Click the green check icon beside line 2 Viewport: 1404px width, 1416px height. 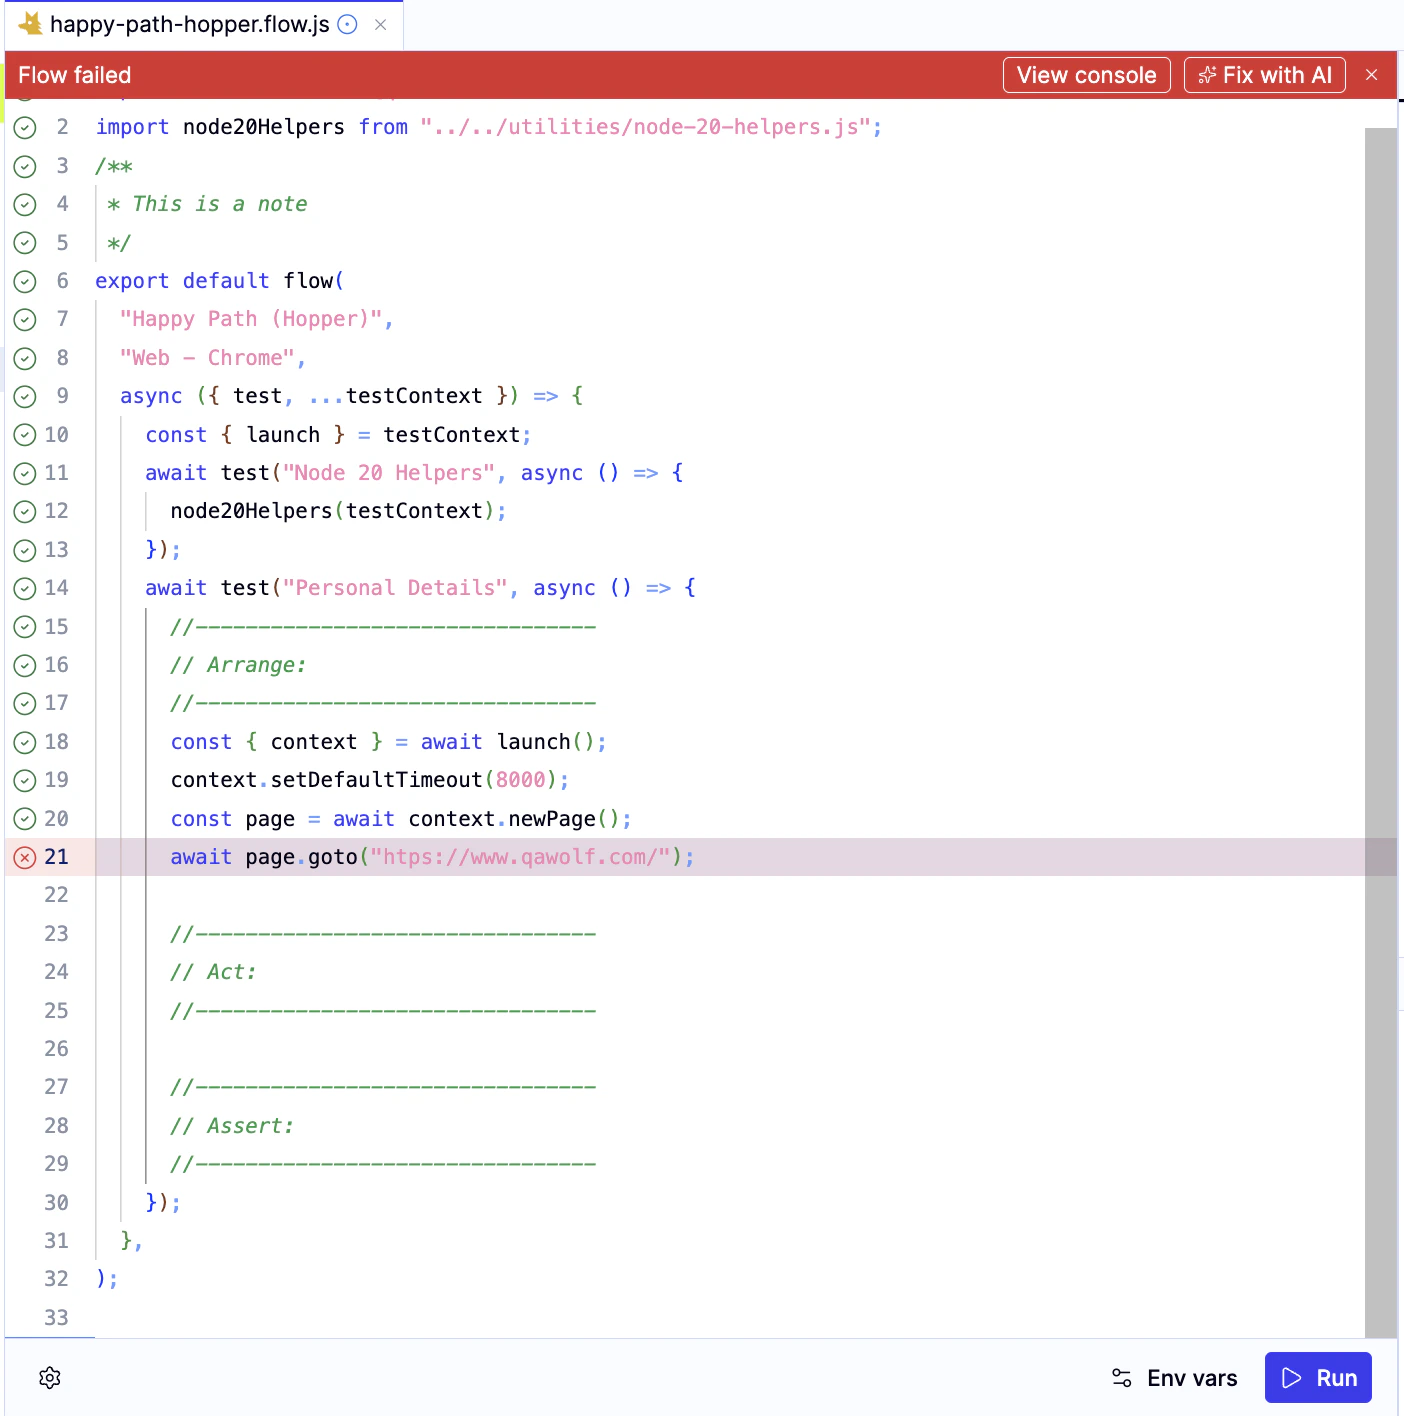(x=25, y=127)
